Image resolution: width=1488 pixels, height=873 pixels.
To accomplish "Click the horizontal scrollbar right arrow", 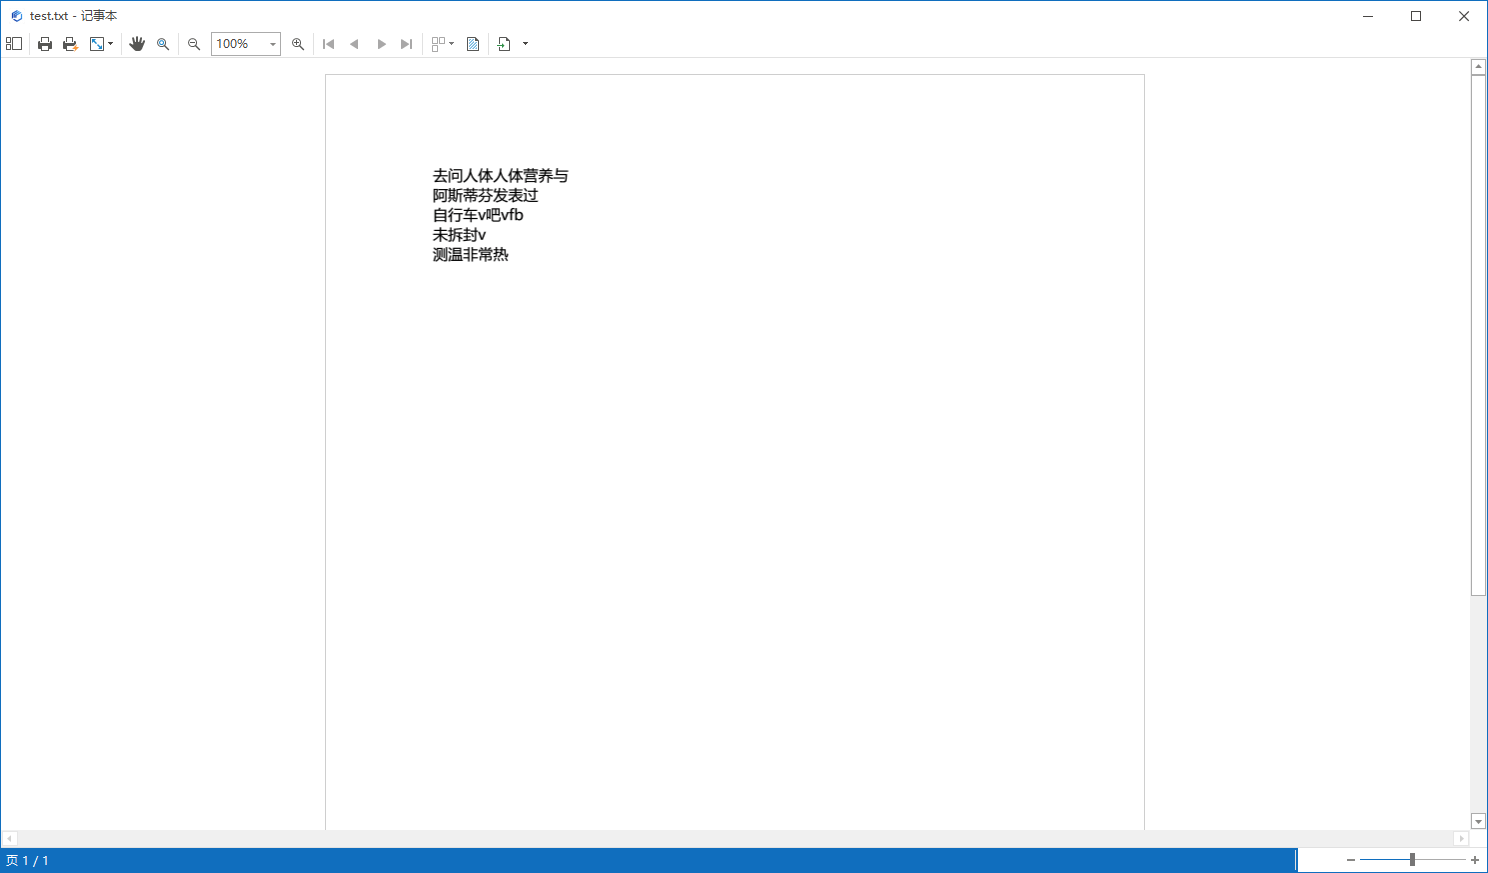I will point(1461,838).
